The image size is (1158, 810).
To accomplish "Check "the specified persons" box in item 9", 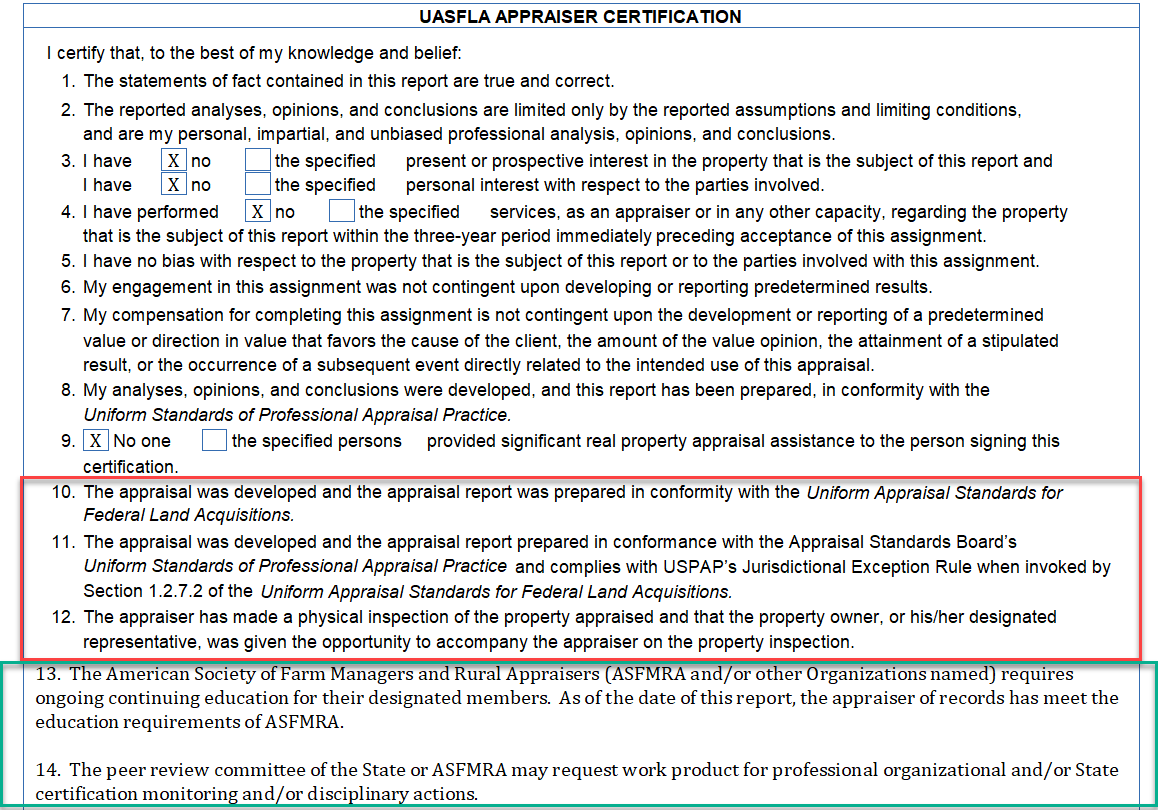I will [215, 441].
